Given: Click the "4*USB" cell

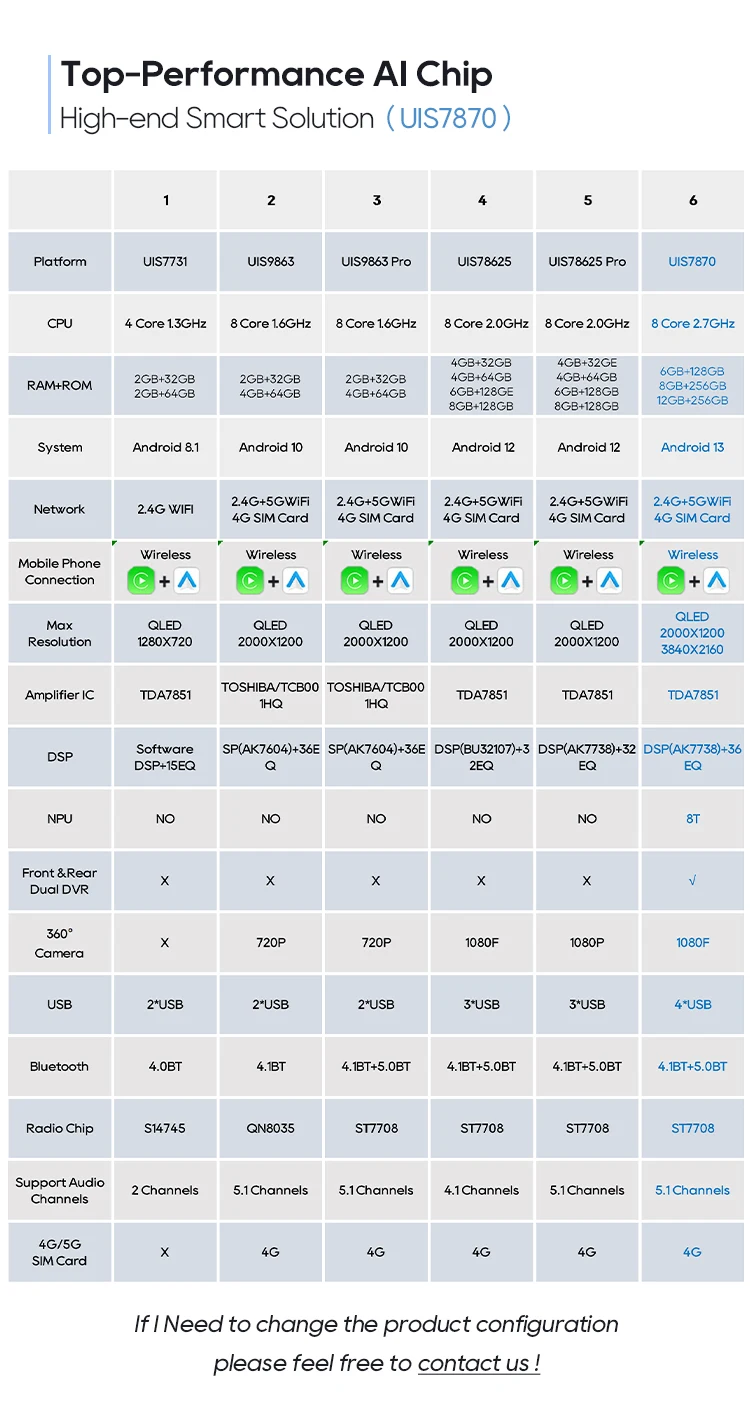Looking at the screenshot, I should point(692,1005).
